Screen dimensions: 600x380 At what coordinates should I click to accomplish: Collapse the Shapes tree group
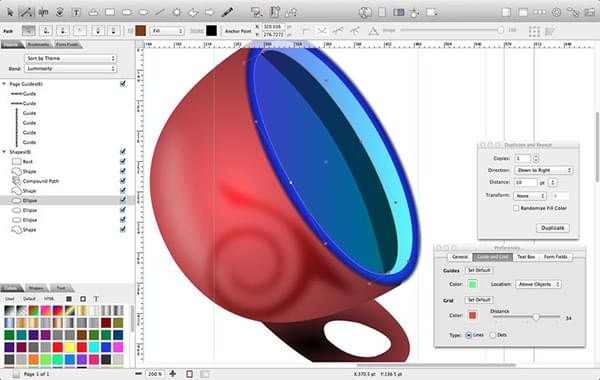(4, 152)
